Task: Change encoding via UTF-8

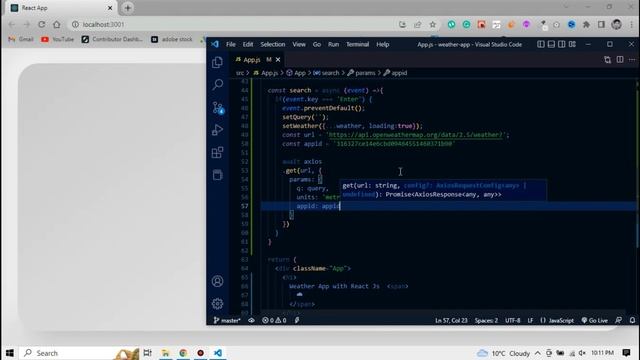Action: pos(513,320)
